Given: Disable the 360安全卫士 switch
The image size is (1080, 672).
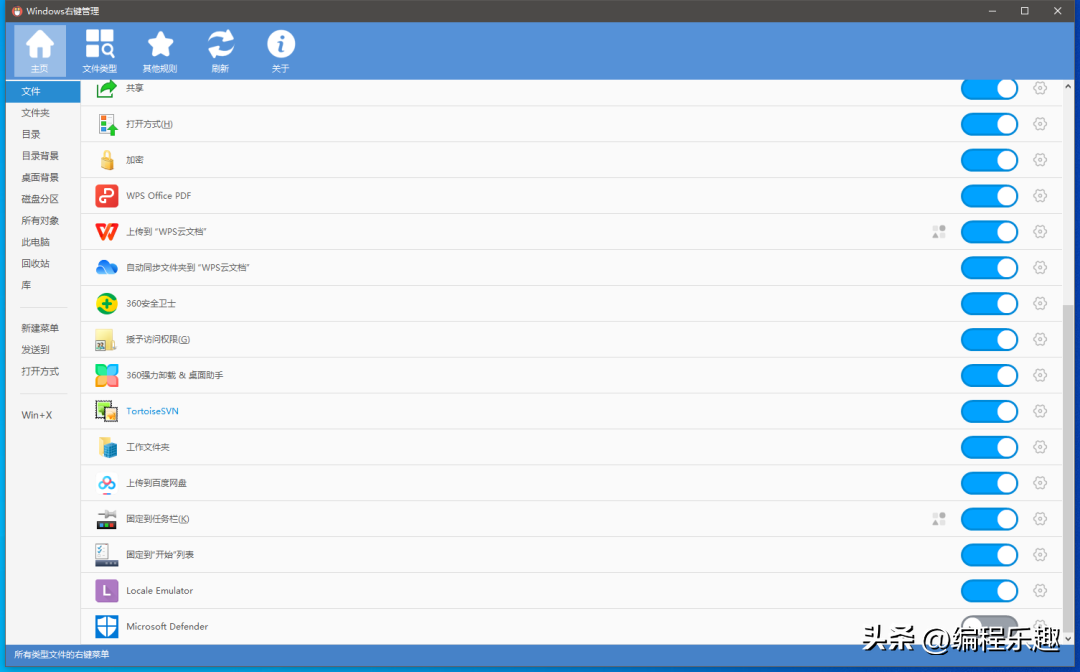Looking at the screenshot, I should [x=989, y=303].
